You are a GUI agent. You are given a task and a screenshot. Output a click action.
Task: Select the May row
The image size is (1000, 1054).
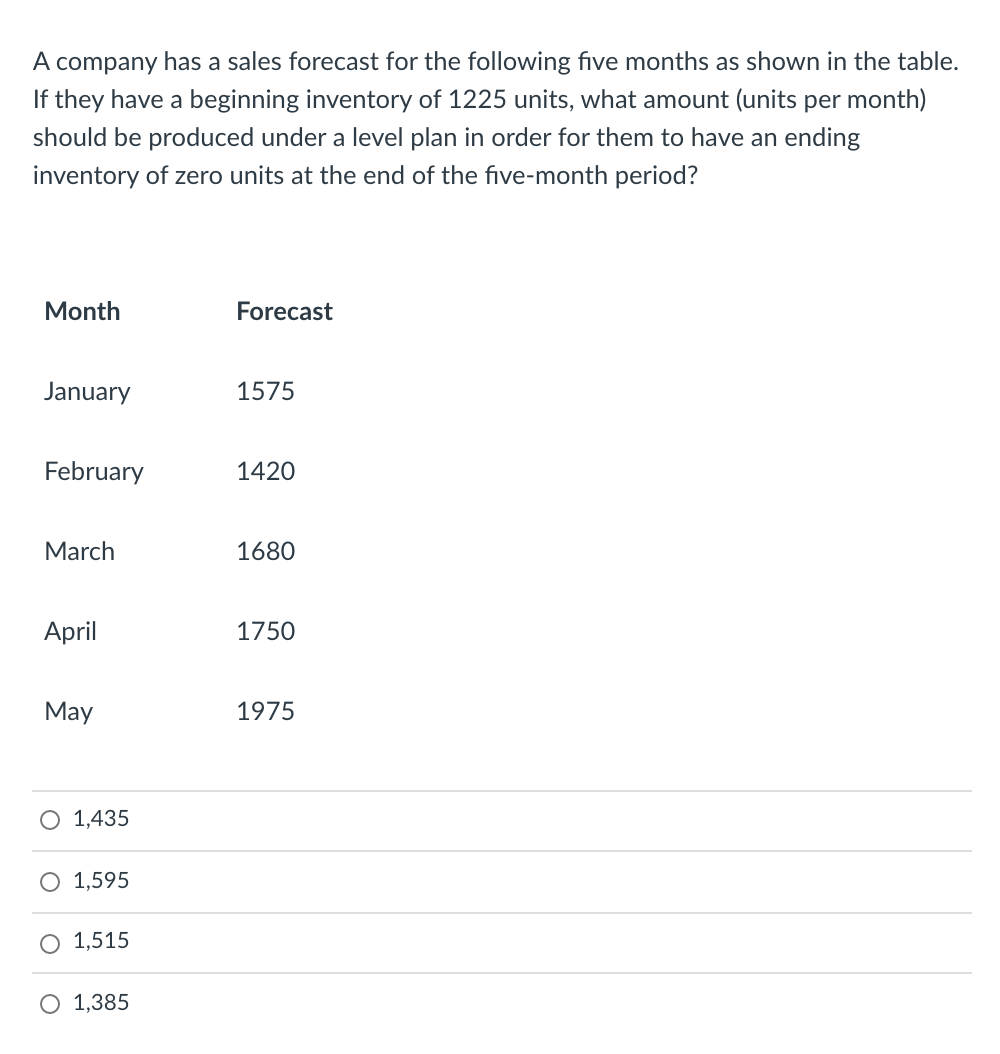68,711
